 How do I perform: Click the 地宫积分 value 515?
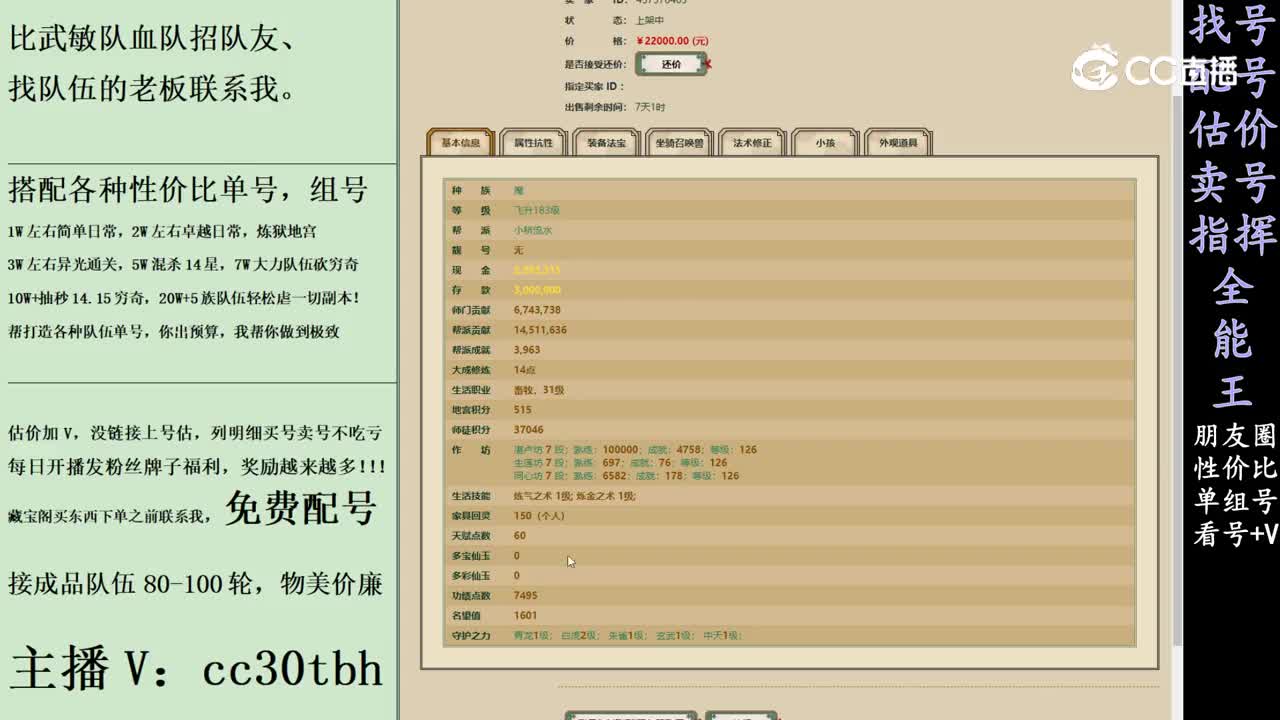(x=522, y=410)
